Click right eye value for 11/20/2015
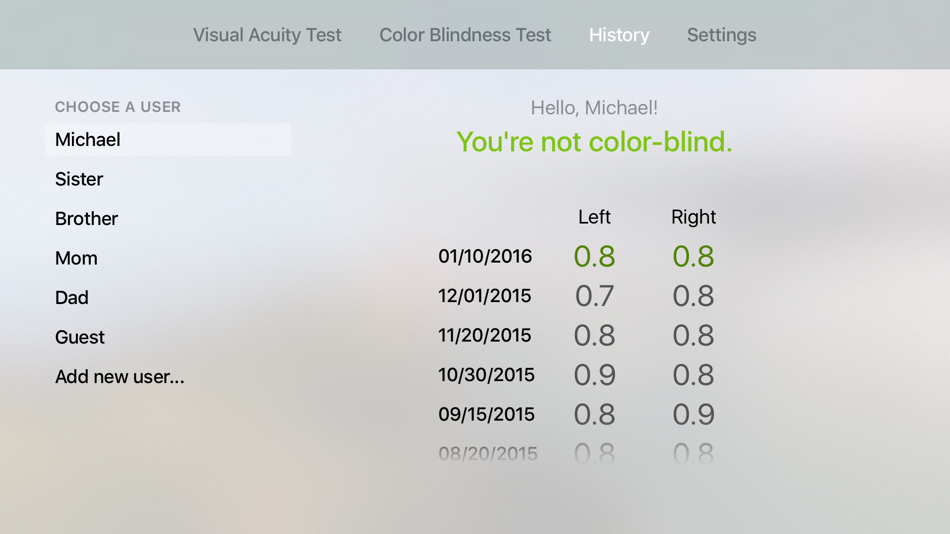The image size is (950, 534). pos(693,335)
